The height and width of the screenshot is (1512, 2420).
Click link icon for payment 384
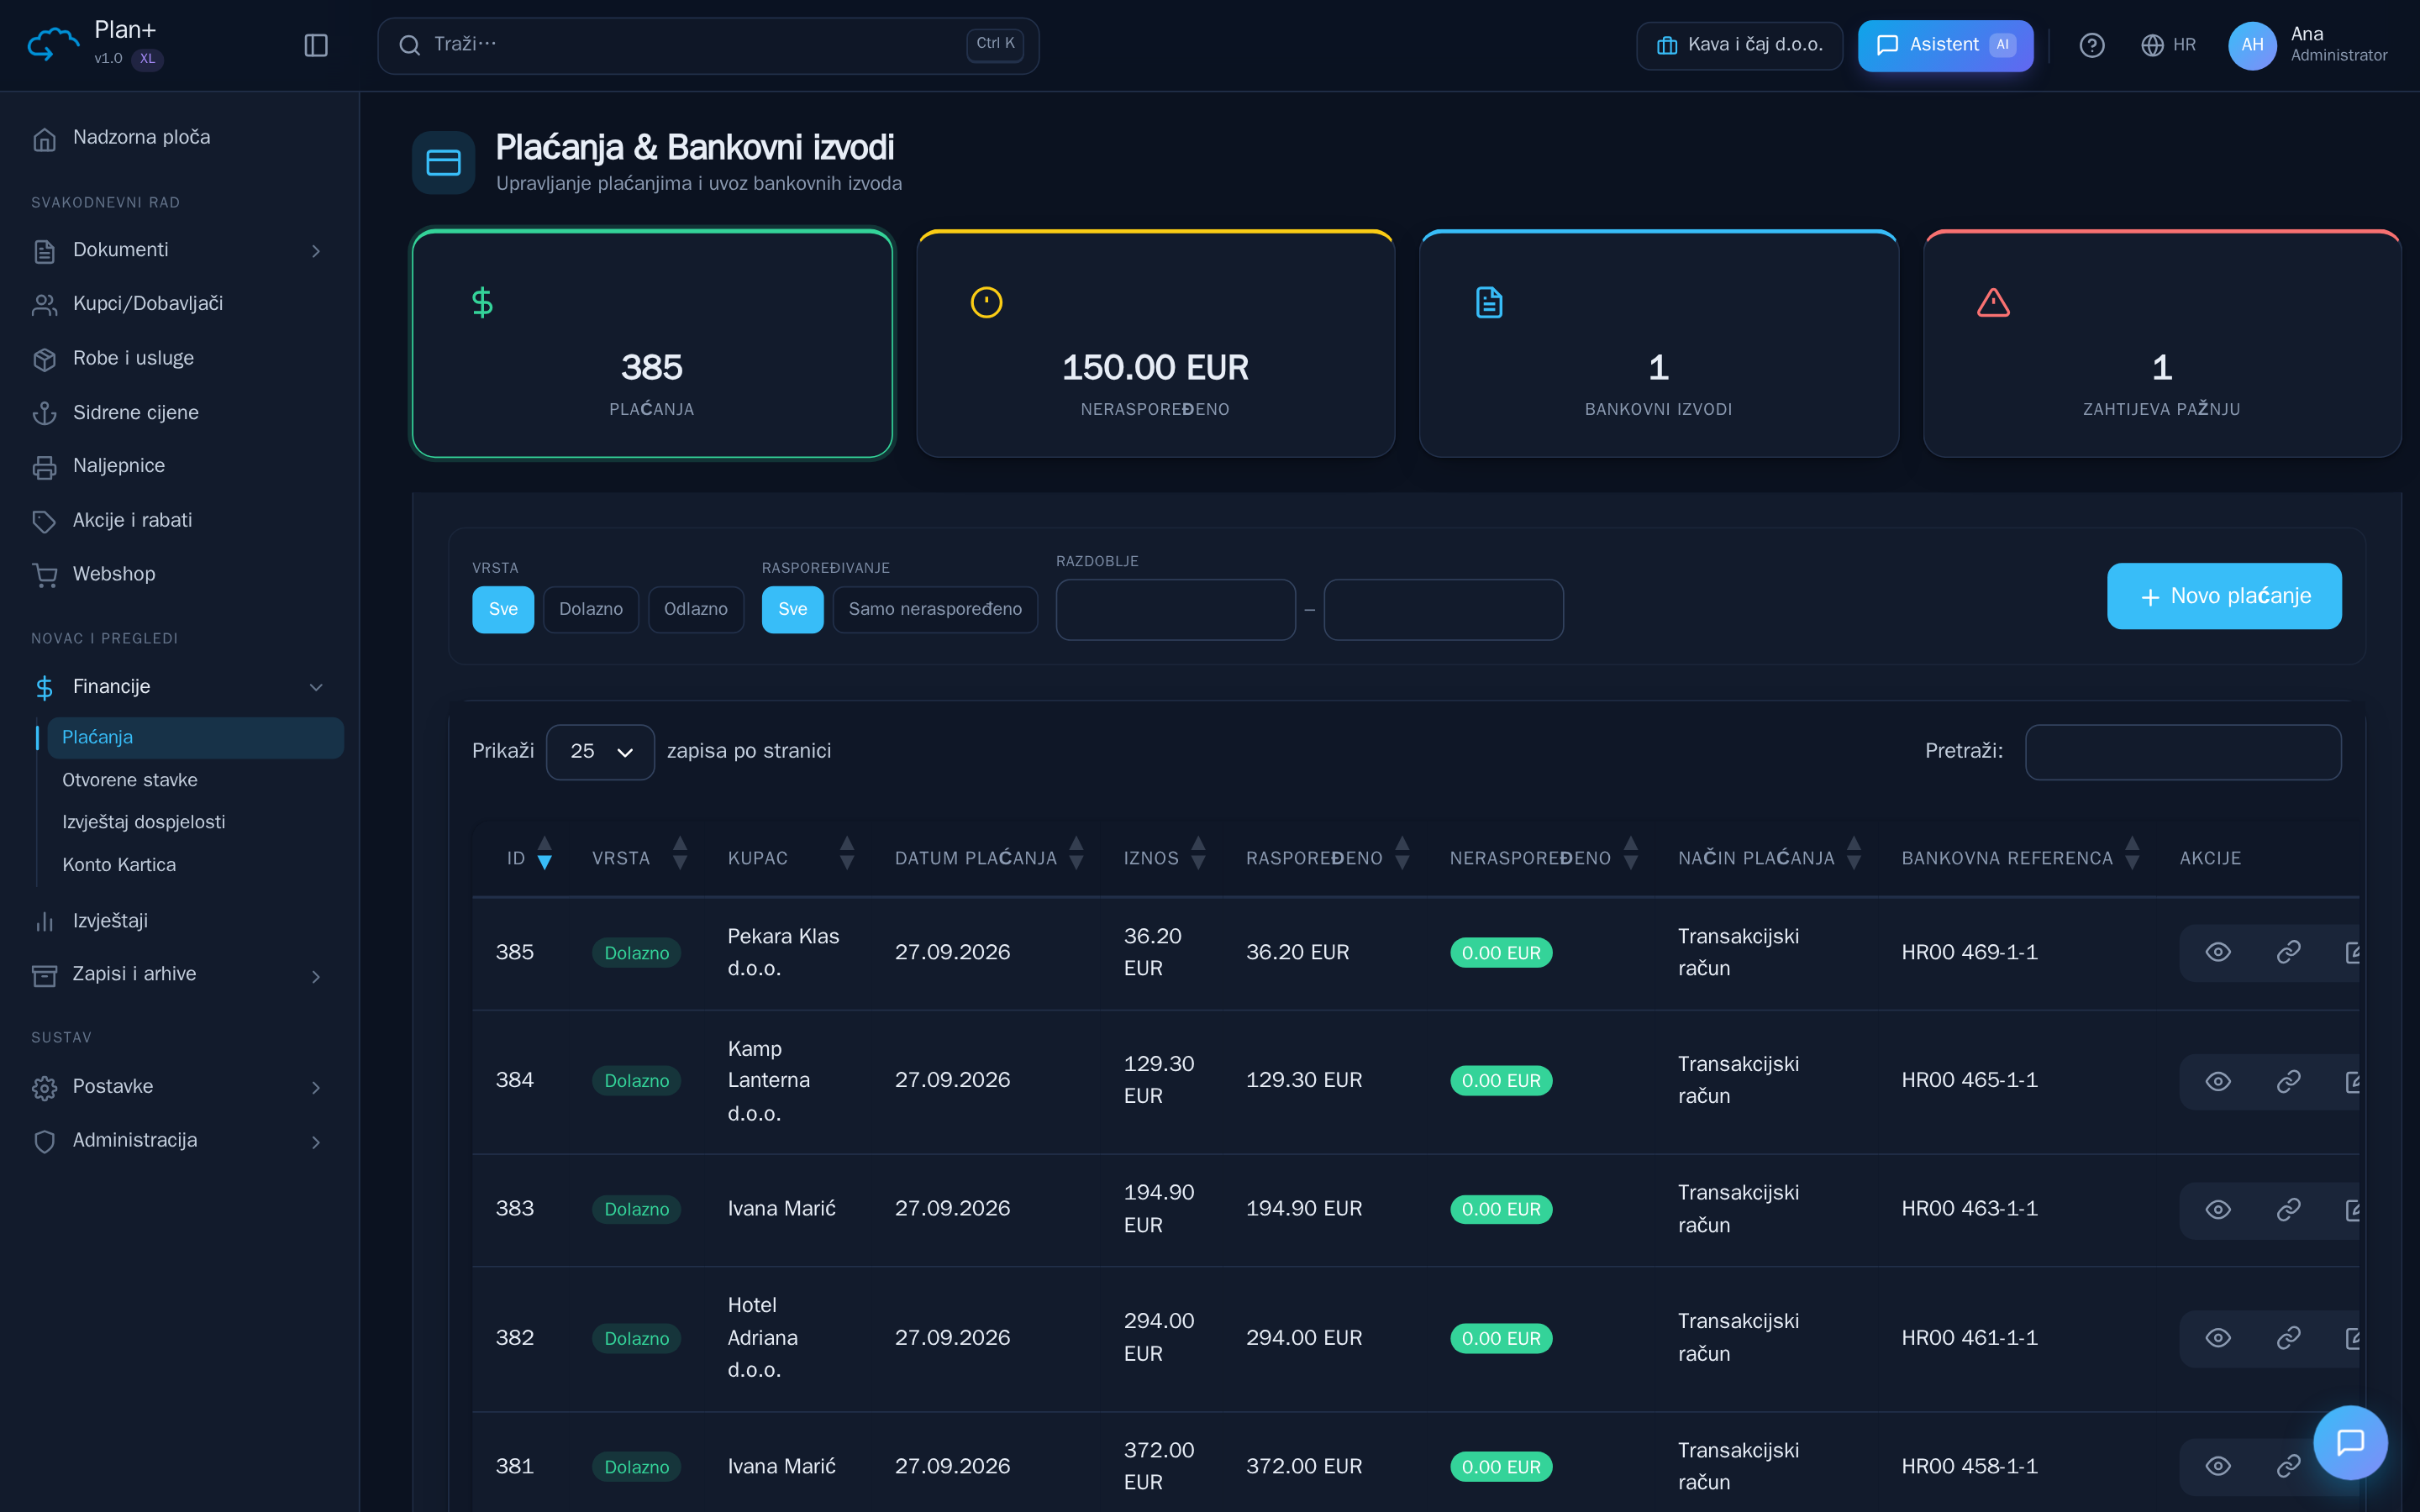click(2288, 1081)
